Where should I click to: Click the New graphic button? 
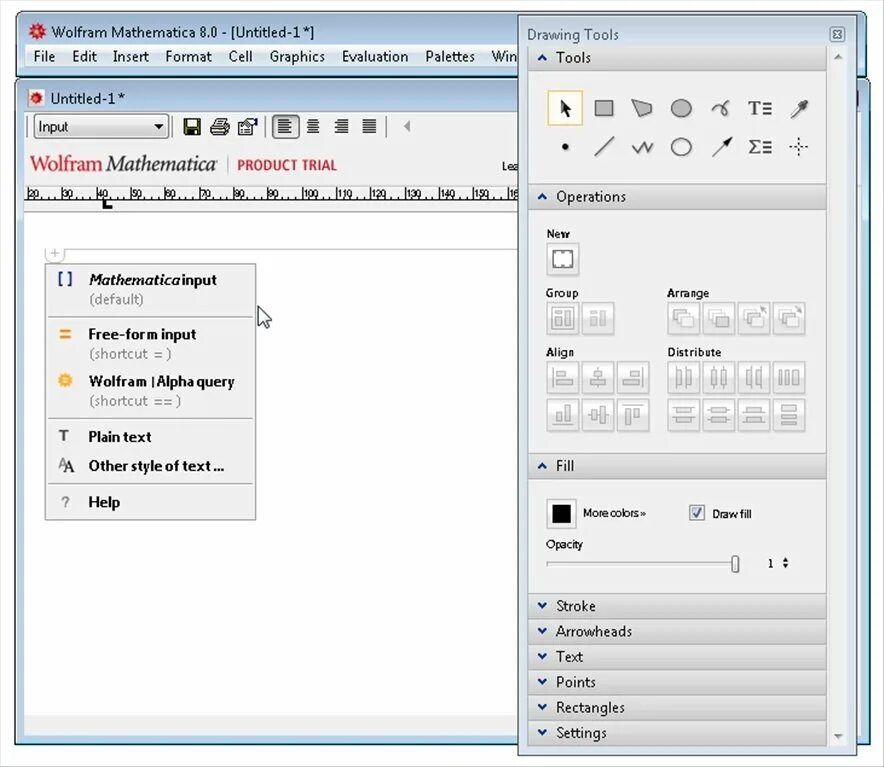pyautogui.click(x=563, y=259)
